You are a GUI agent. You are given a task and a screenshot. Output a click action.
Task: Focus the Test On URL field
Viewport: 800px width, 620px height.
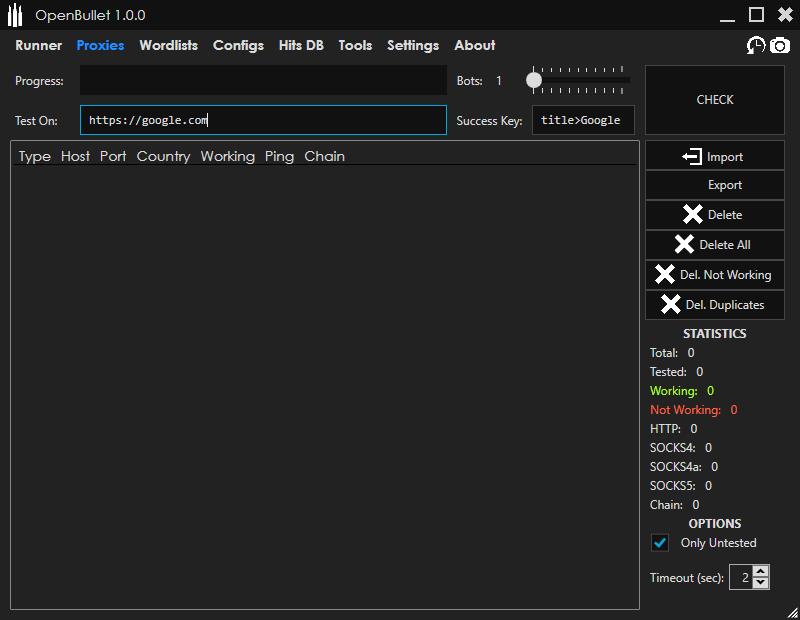tap(263, 120)
